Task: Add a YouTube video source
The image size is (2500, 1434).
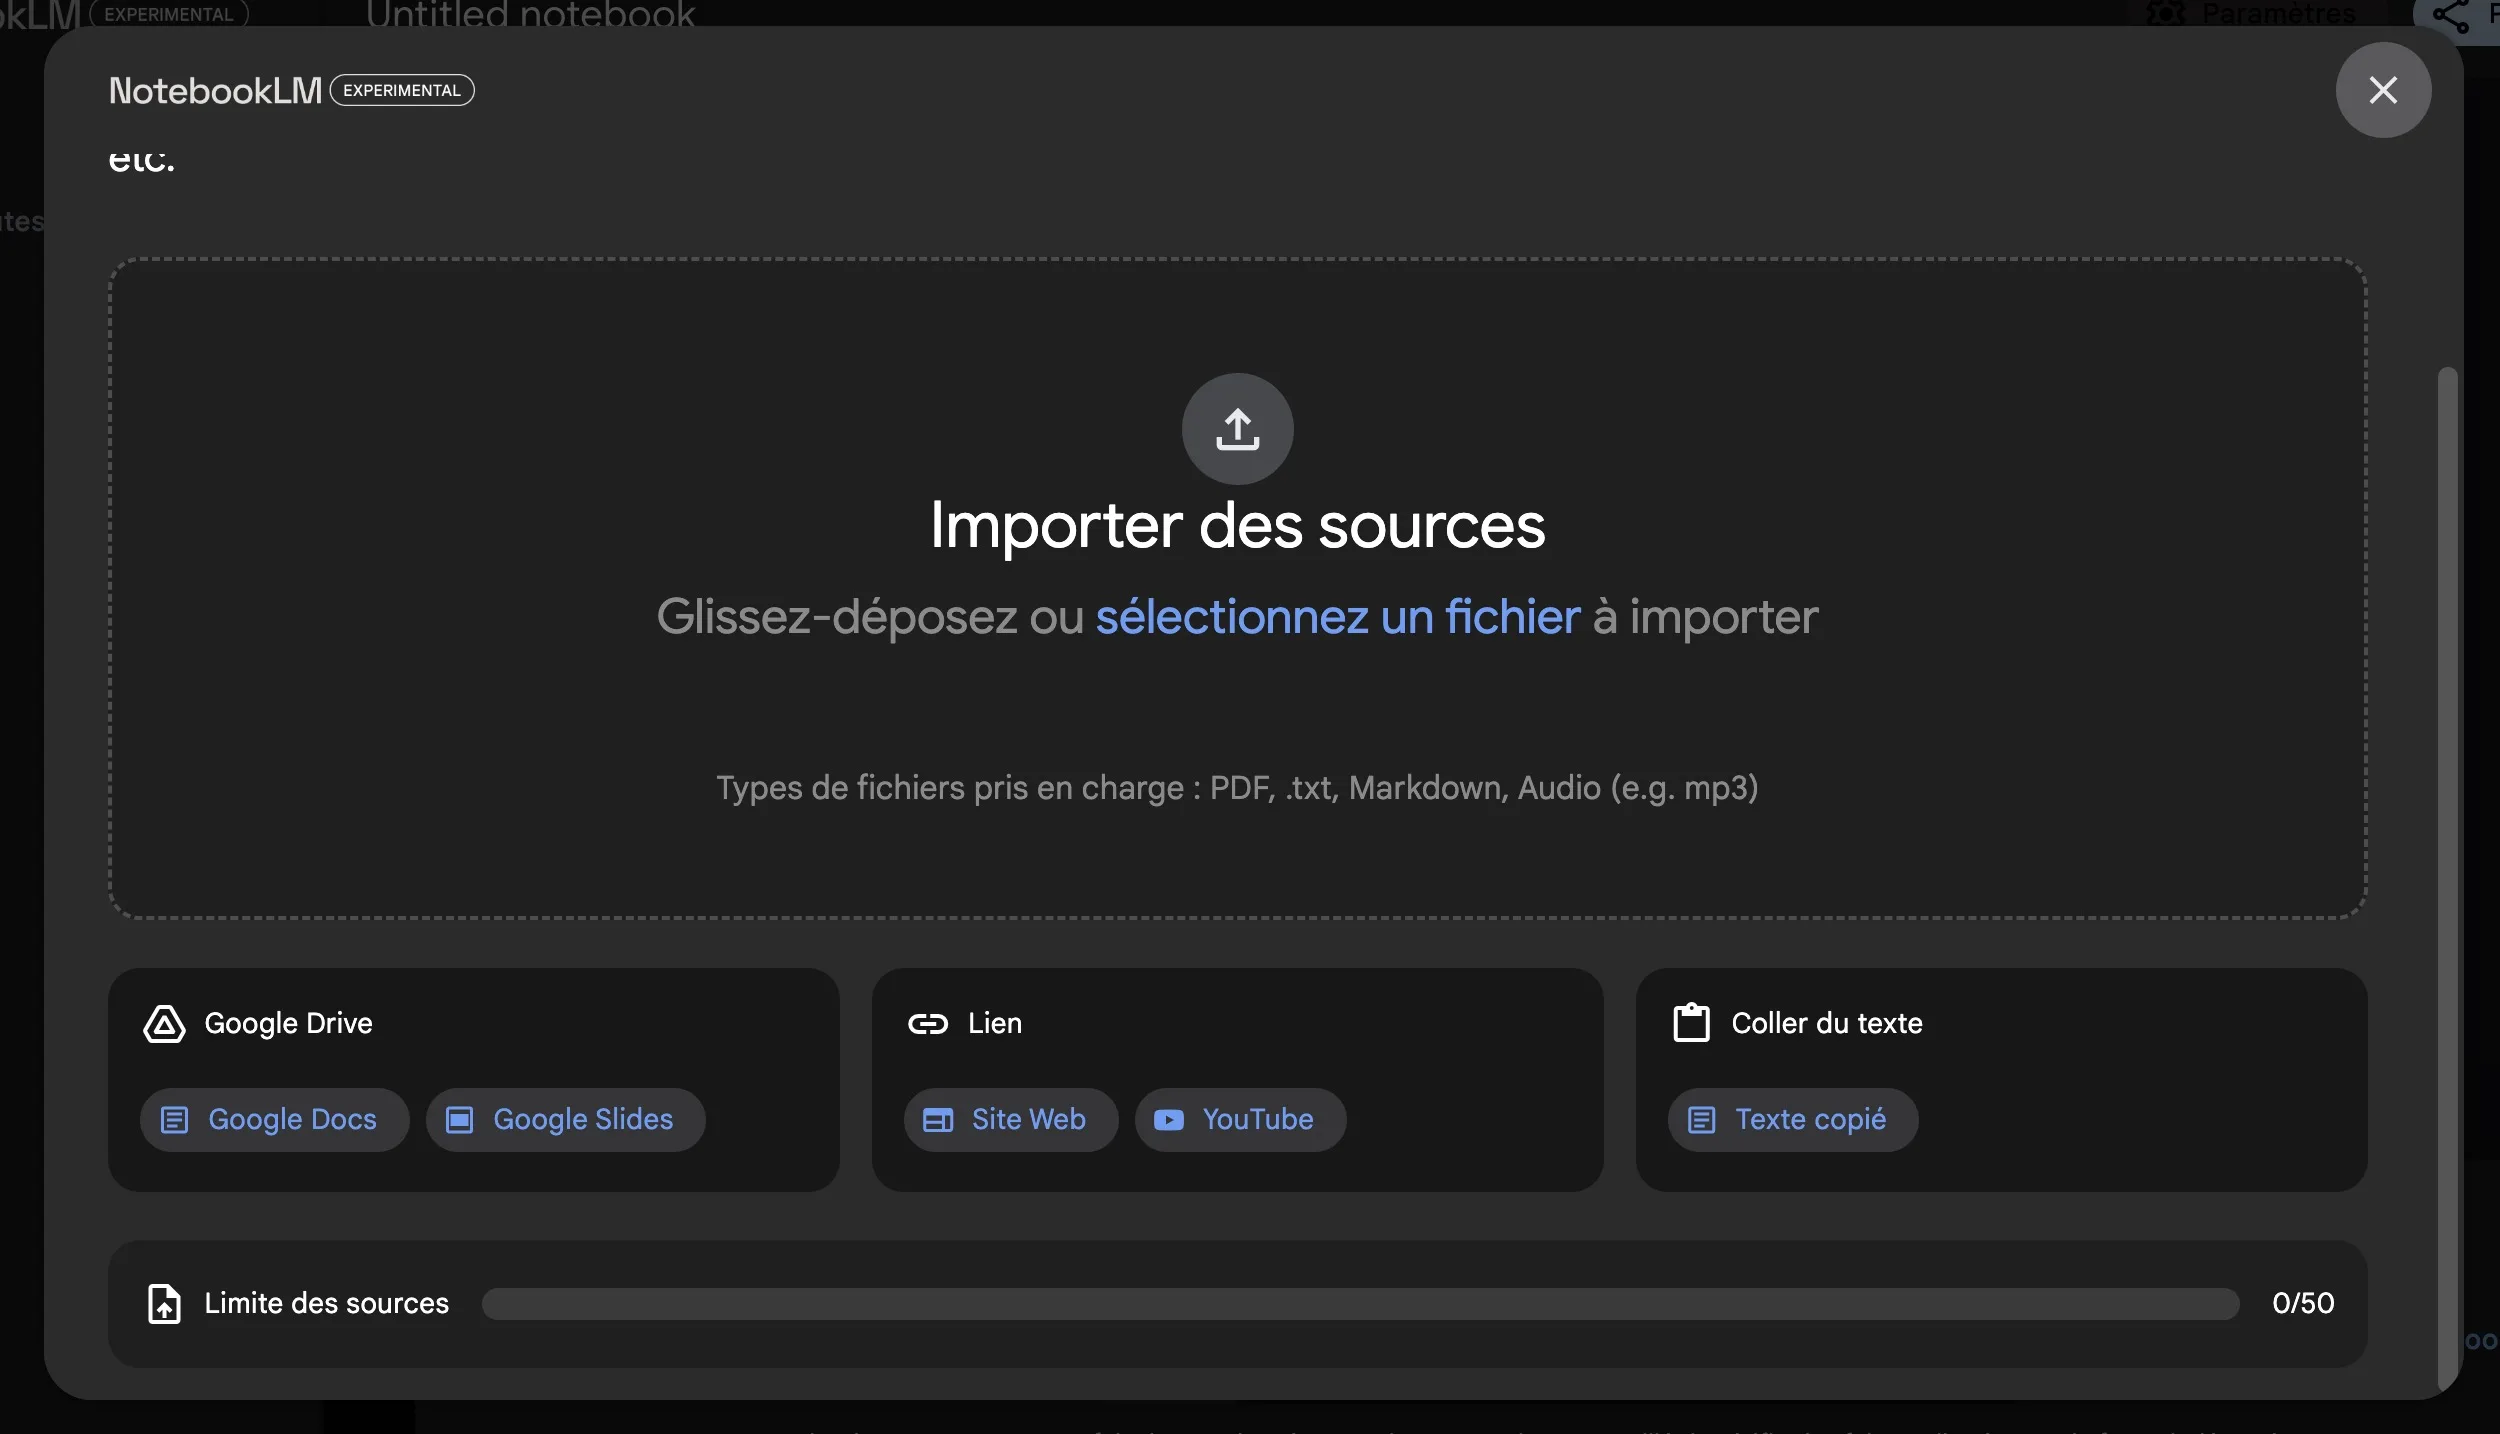Action: coord(1240,1119)
